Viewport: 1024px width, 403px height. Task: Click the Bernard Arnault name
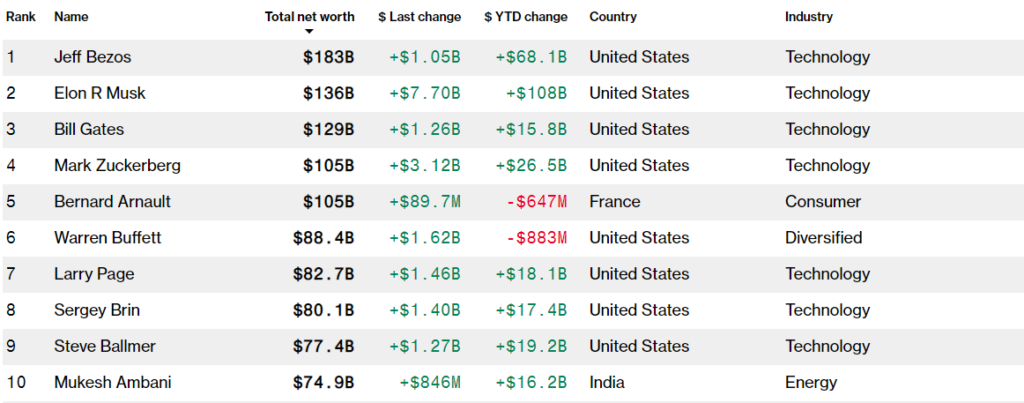tap(112, 201)
